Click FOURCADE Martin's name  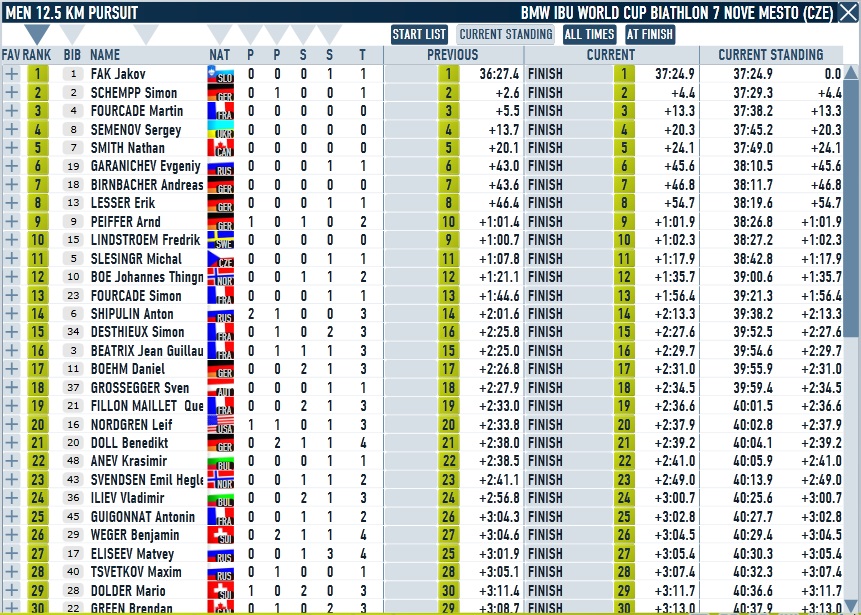(137, 111)
